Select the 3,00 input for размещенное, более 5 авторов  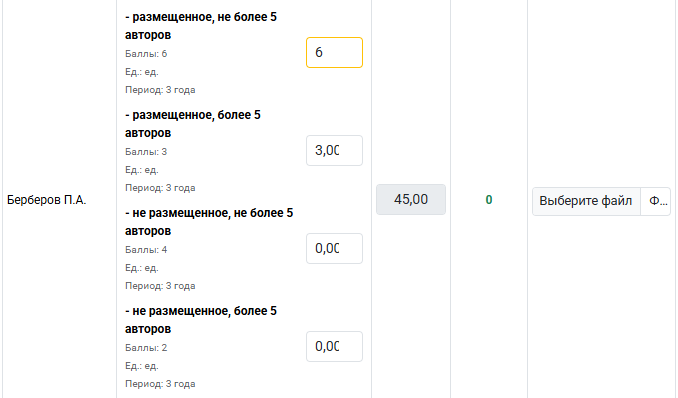(334, 151)
